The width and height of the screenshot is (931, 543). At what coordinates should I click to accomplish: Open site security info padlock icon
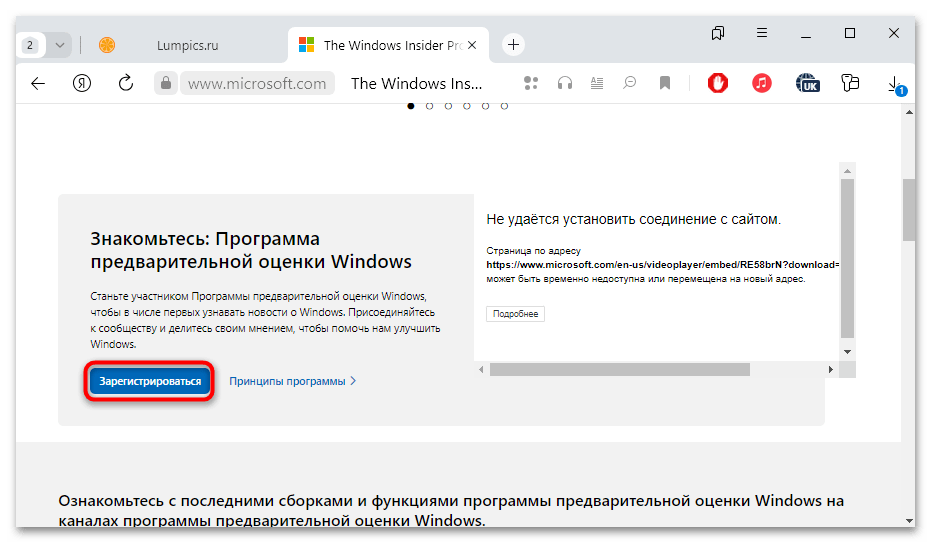click(166, 83)
